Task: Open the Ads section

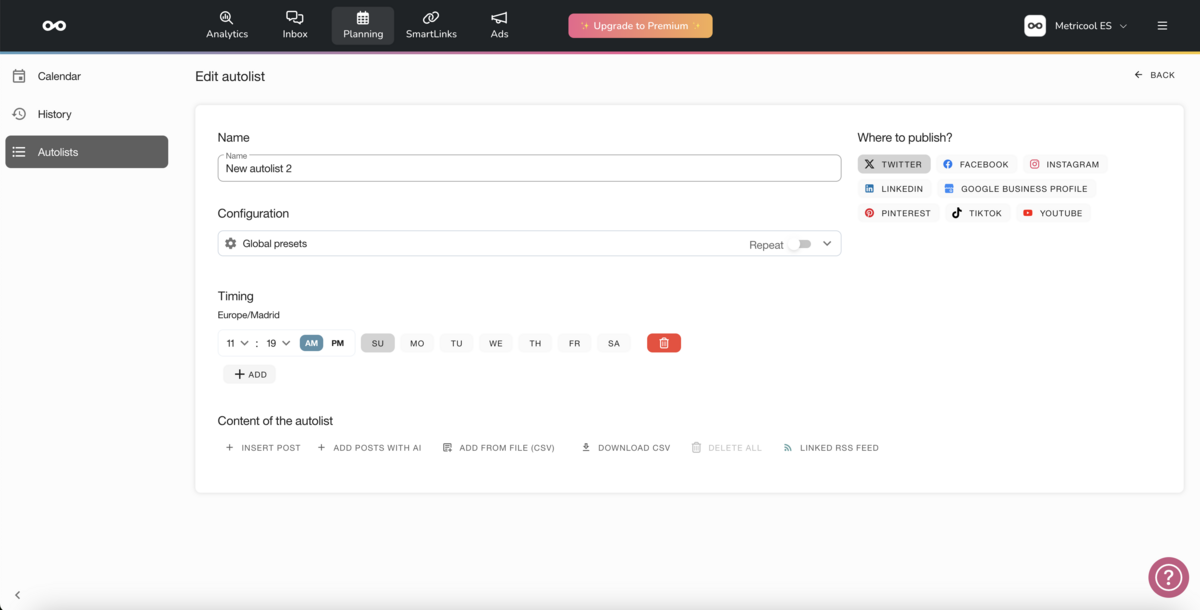Action: point(499,26)
